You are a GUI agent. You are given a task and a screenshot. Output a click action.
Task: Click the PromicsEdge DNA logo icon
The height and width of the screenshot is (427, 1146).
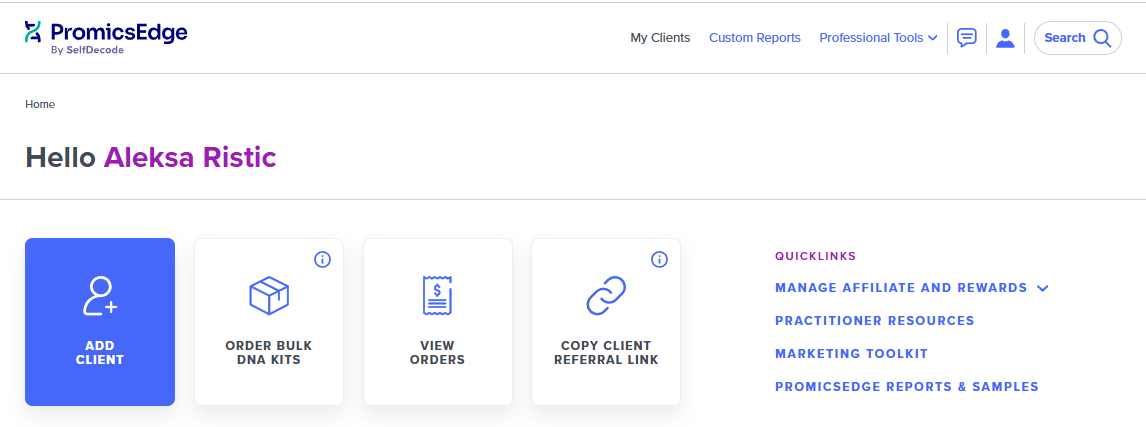pos(33,31)
